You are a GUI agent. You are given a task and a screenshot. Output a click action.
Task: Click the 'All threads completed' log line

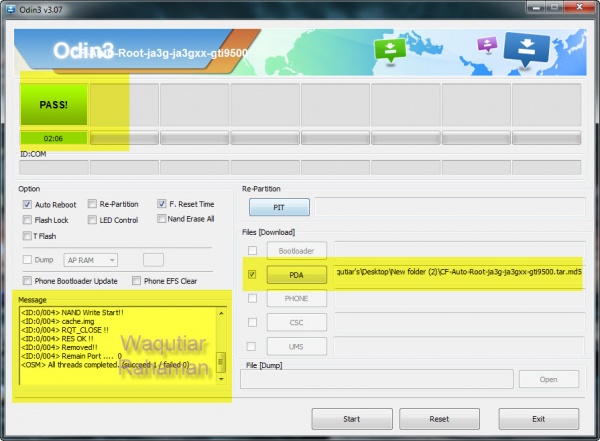tap(105, 365)
